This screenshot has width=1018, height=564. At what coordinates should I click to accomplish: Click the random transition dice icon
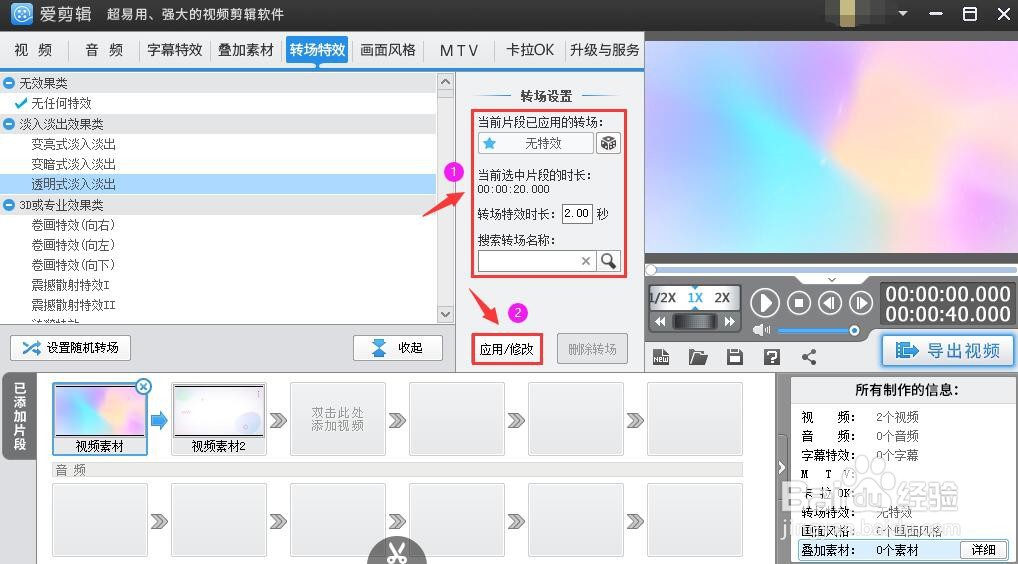point(608,143)
